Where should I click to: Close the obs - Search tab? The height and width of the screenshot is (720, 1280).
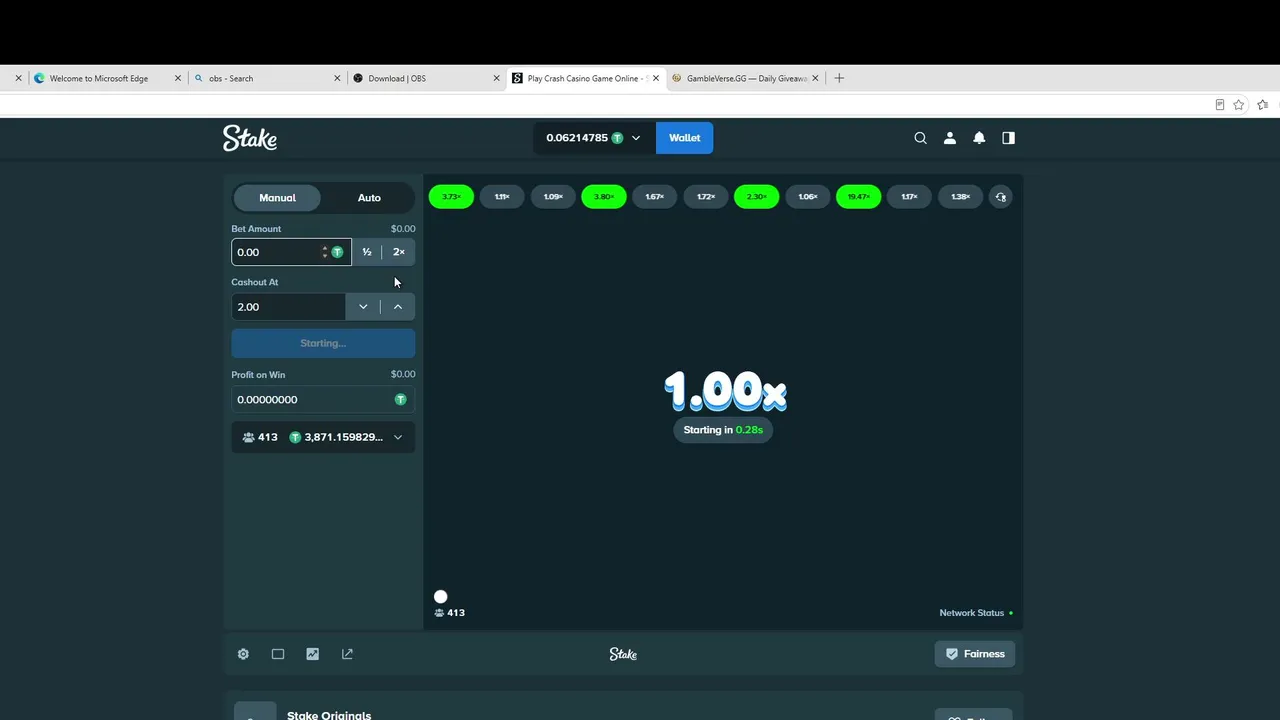pyautogui.click(x=337, y=78)
